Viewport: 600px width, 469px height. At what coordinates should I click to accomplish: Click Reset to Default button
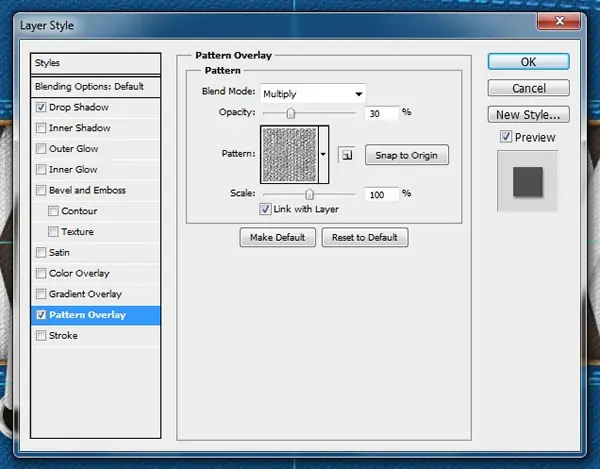click(x=365, y=238)
